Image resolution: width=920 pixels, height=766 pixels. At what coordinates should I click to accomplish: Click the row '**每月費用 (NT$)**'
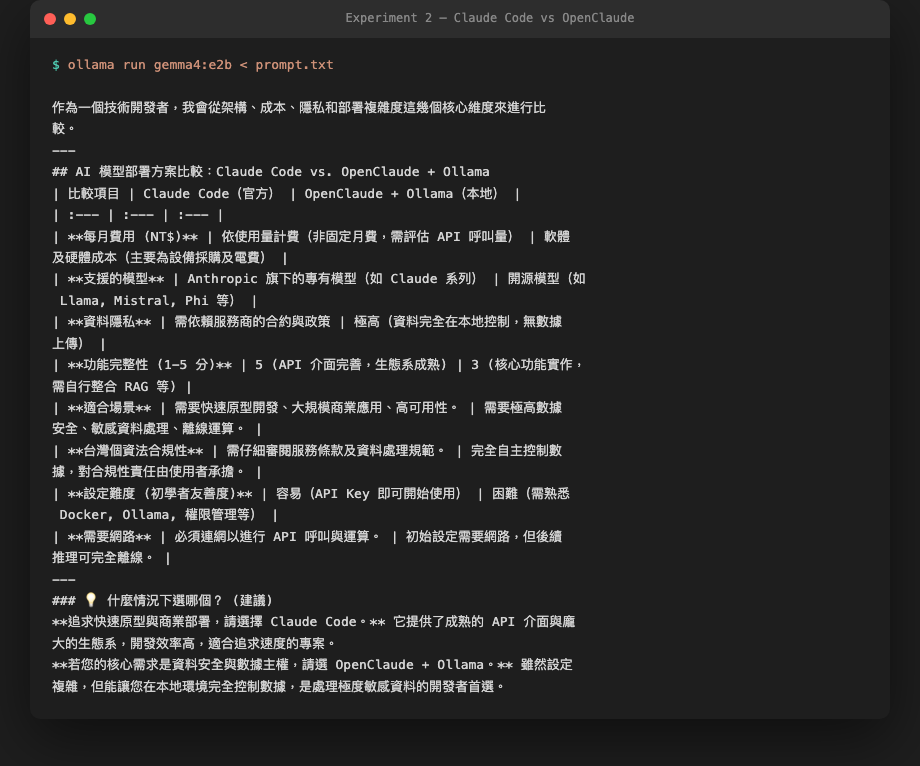[311, 236]
